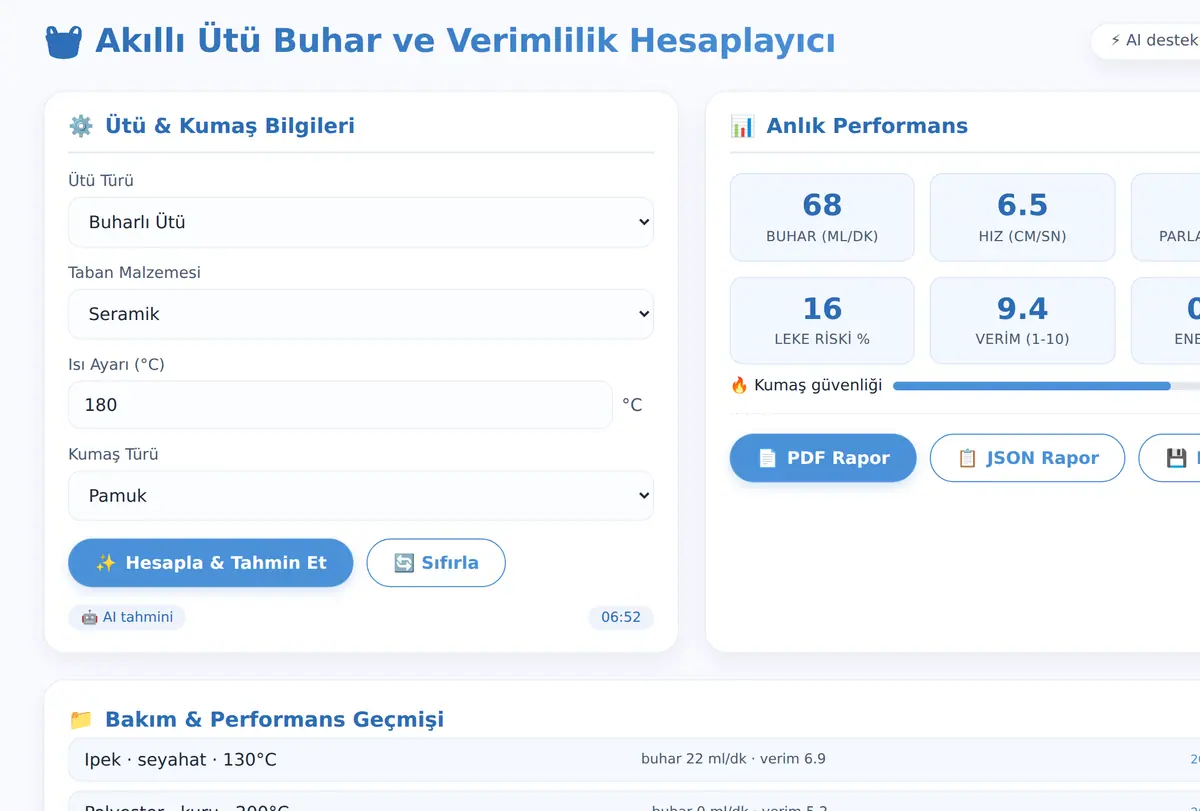1200x811 pixels.
Task: Select the HIZ (CM/SN) 6.5 stat card
Action: (x=1022, y=217)
